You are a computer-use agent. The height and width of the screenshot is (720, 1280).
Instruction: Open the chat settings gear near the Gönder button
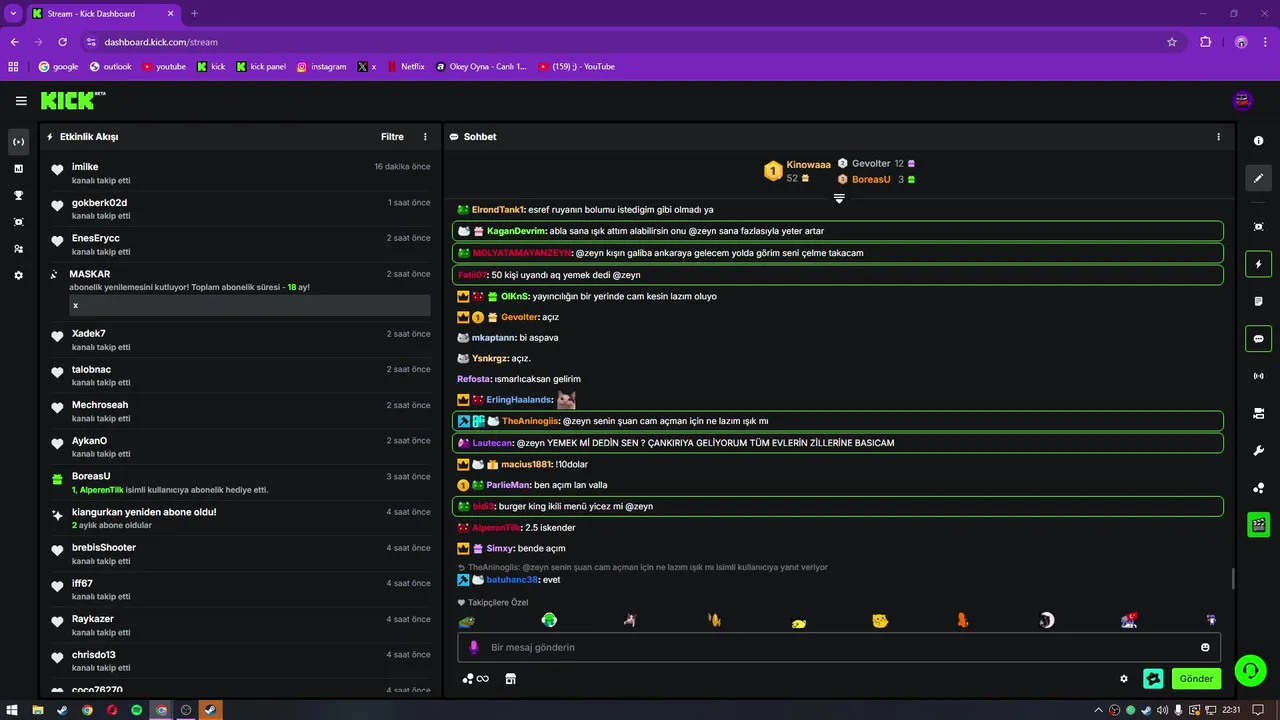click(x=1124, y=678)
